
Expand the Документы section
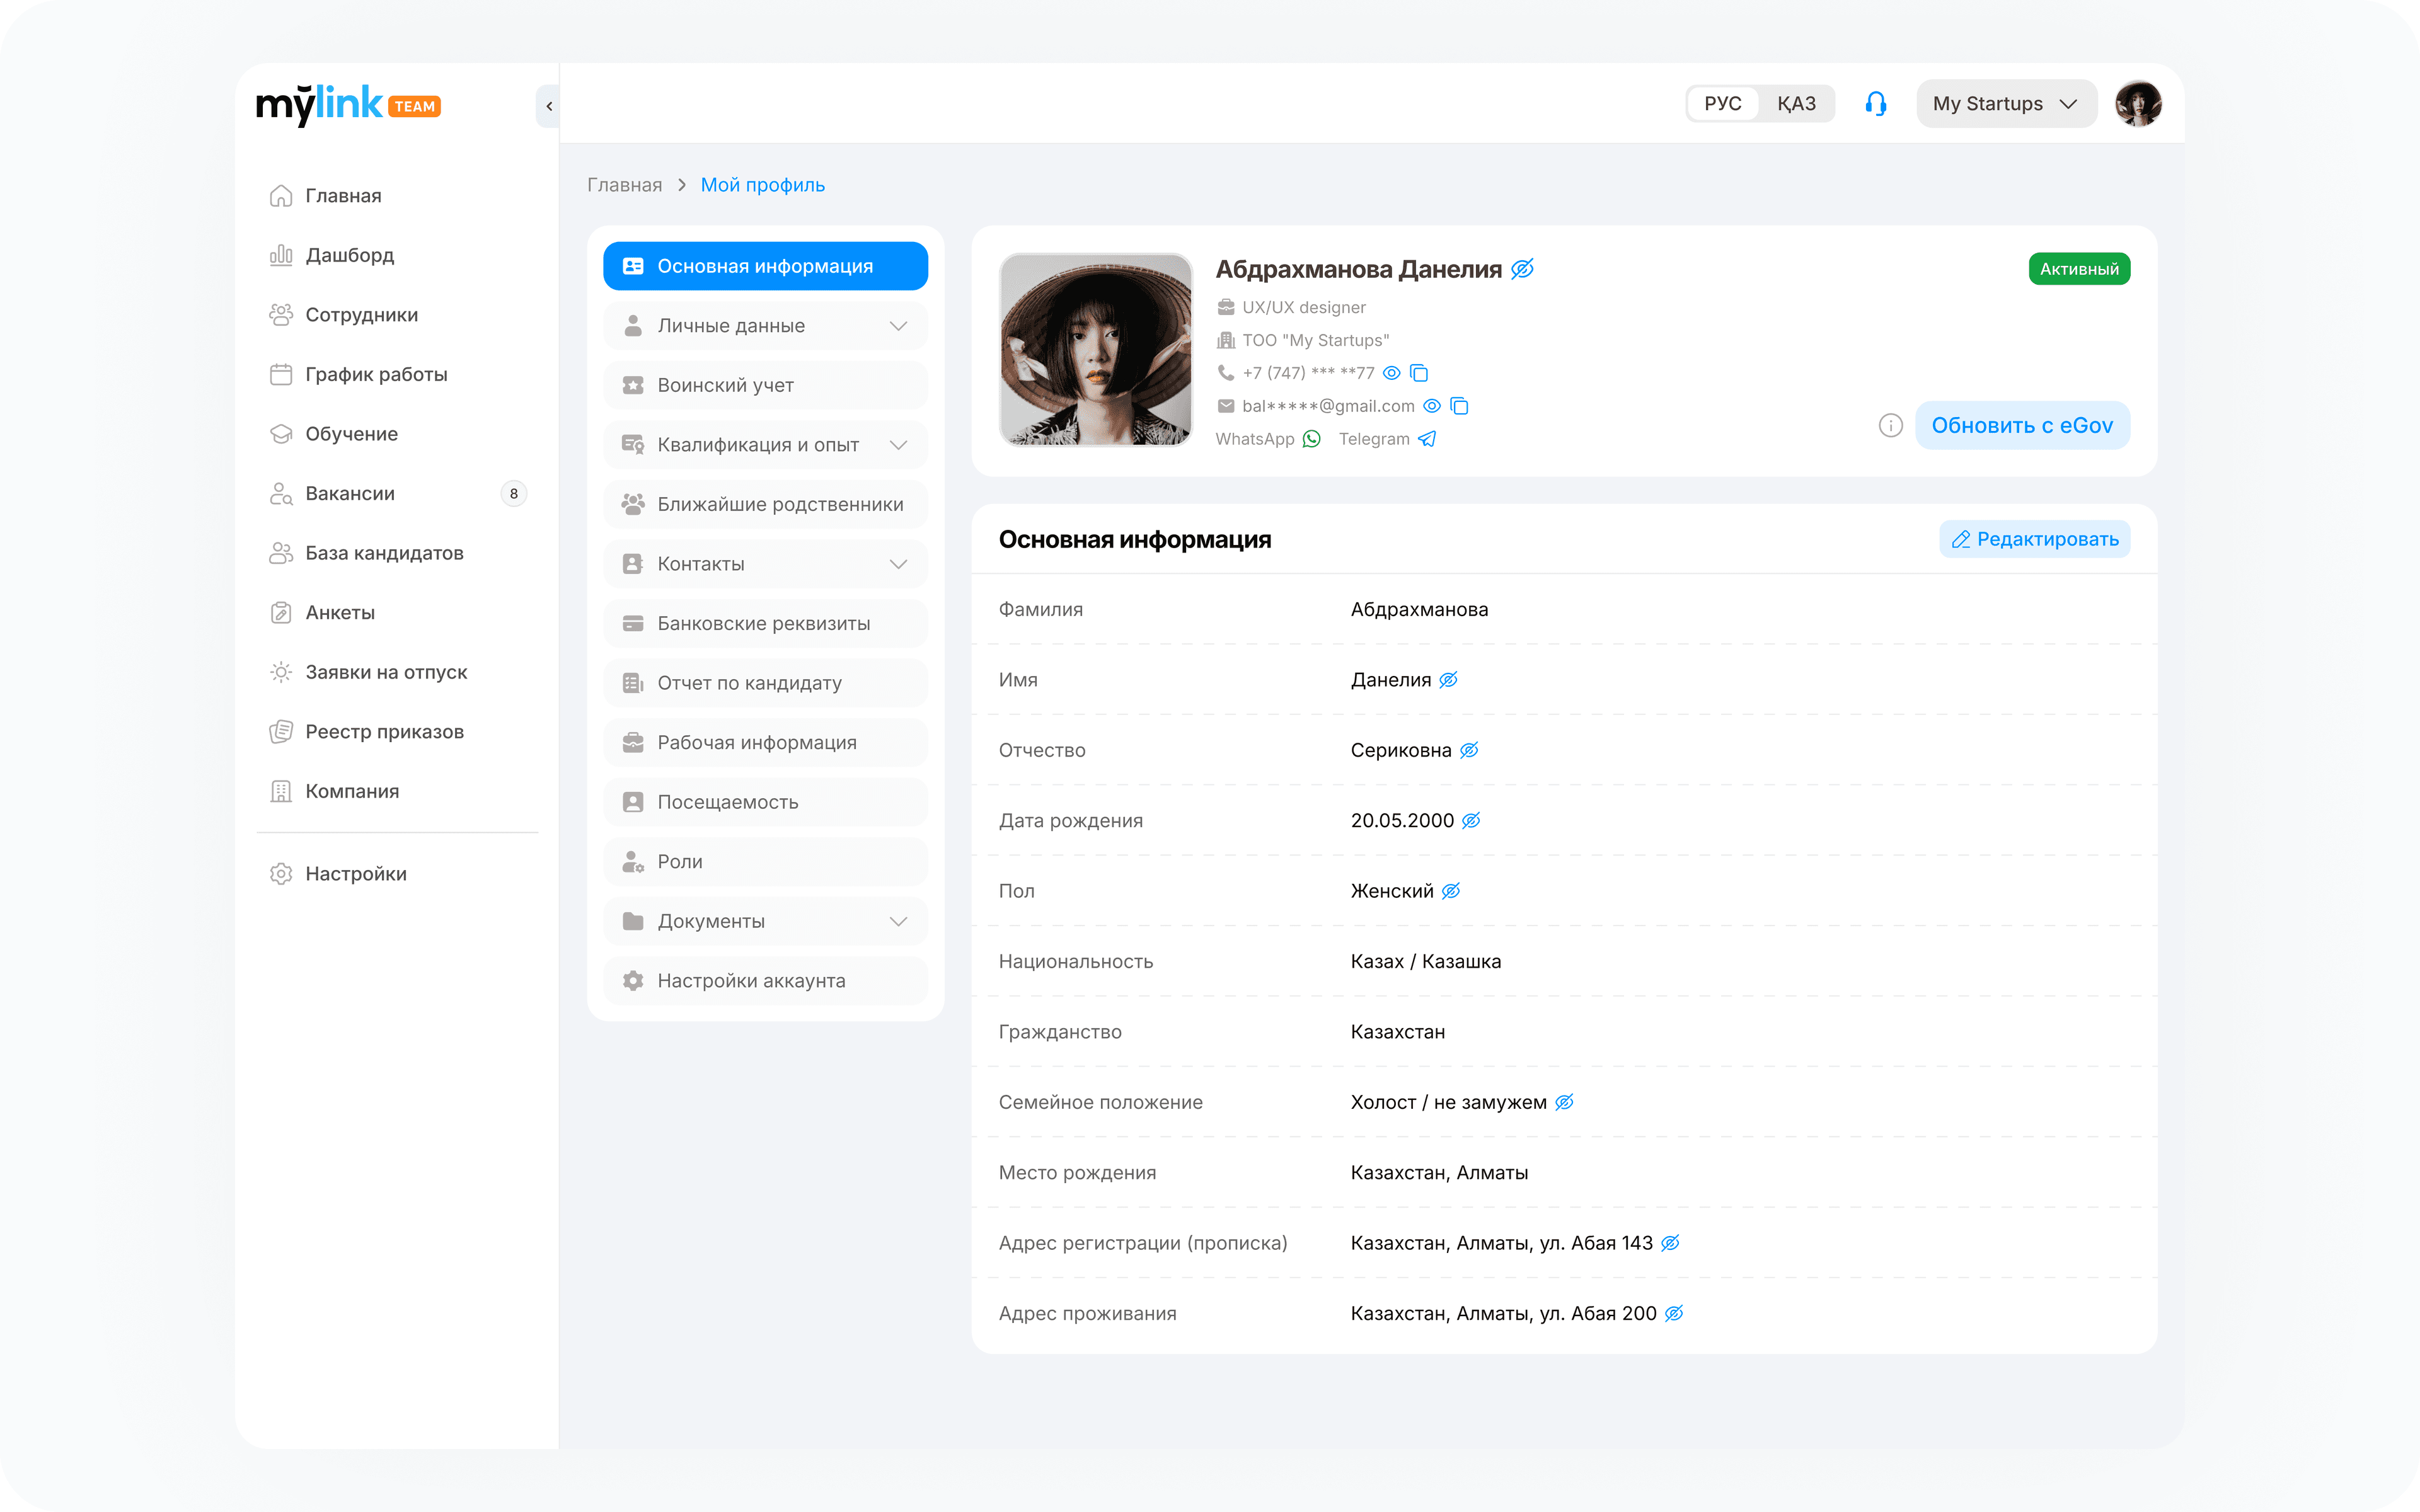pyautogui.click(x=765, y=921)
